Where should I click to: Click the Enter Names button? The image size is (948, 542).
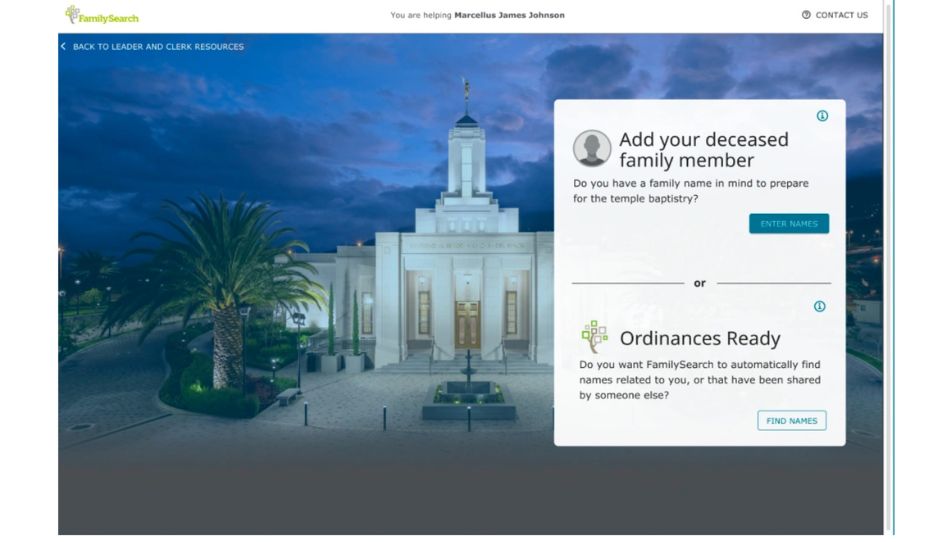pyautogui.click(x=789, y=224)
